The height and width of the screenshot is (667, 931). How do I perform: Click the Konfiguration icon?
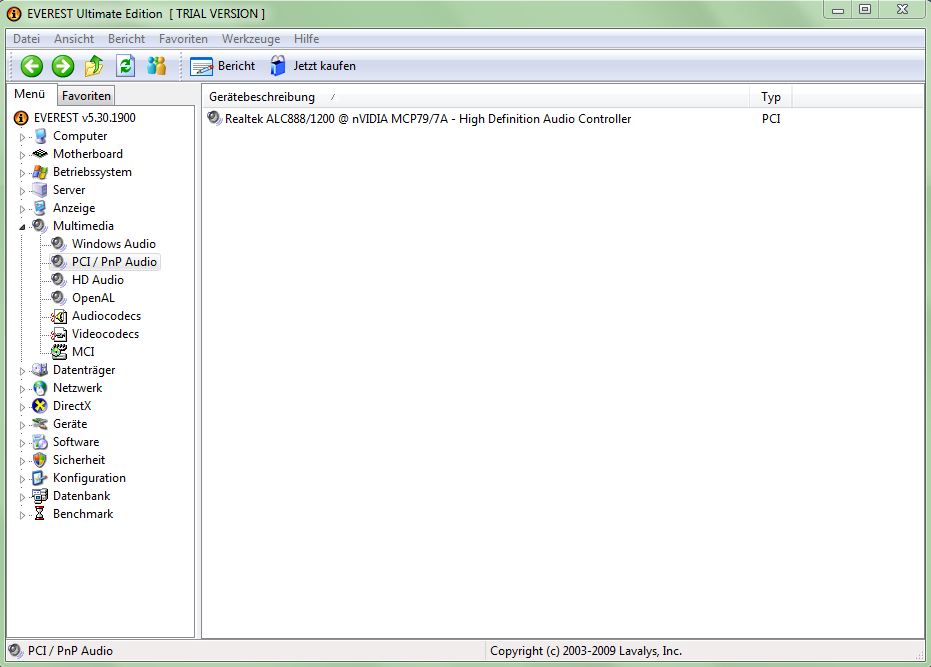(40, 478)
